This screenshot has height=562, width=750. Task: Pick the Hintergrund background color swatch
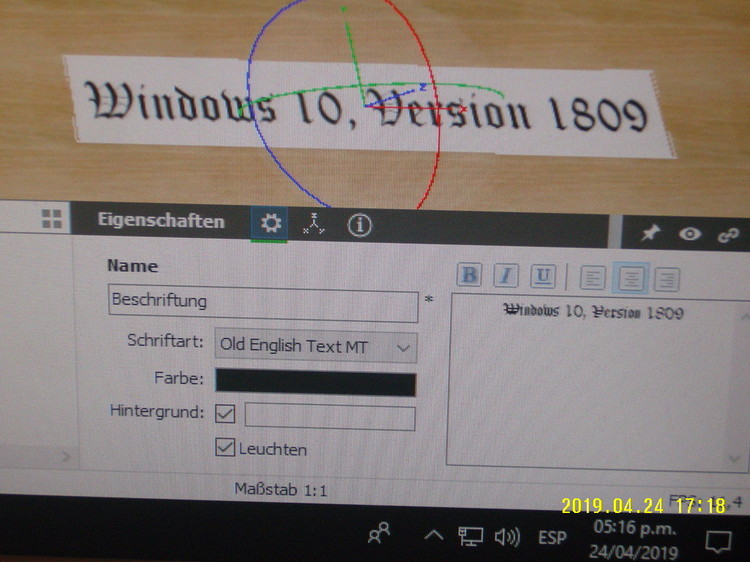[x=330, y=417]
